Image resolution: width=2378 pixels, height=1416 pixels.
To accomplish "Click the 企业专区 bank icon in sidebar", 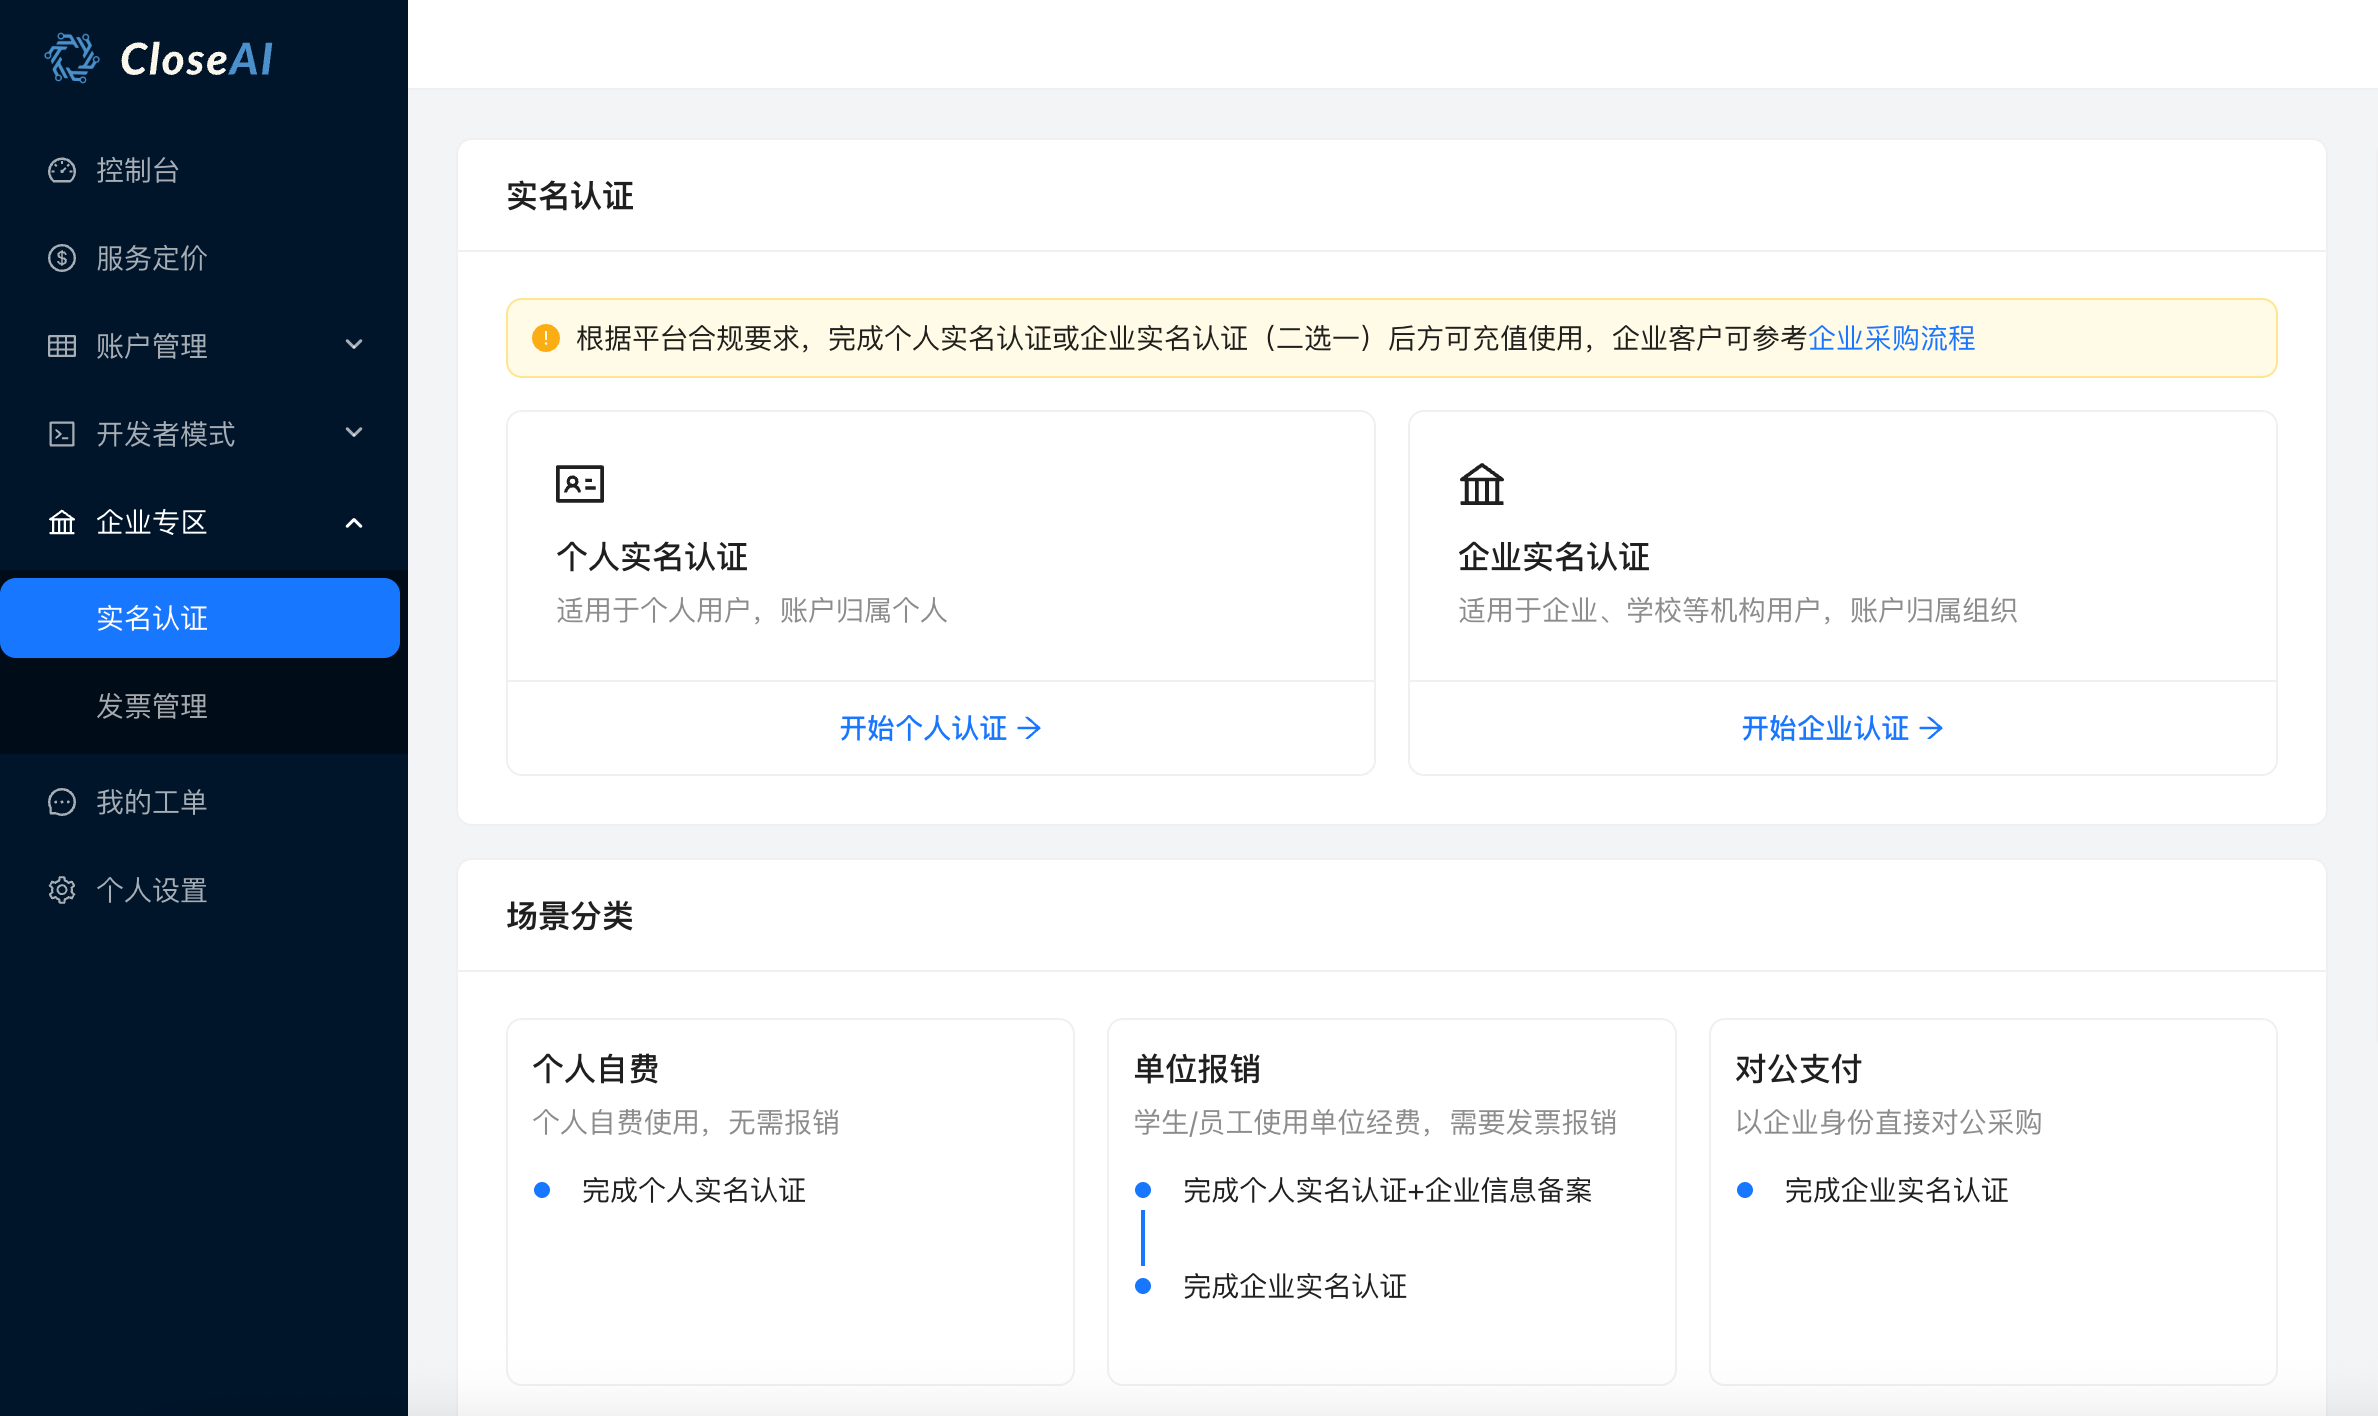I will click(x=62, y=522).
